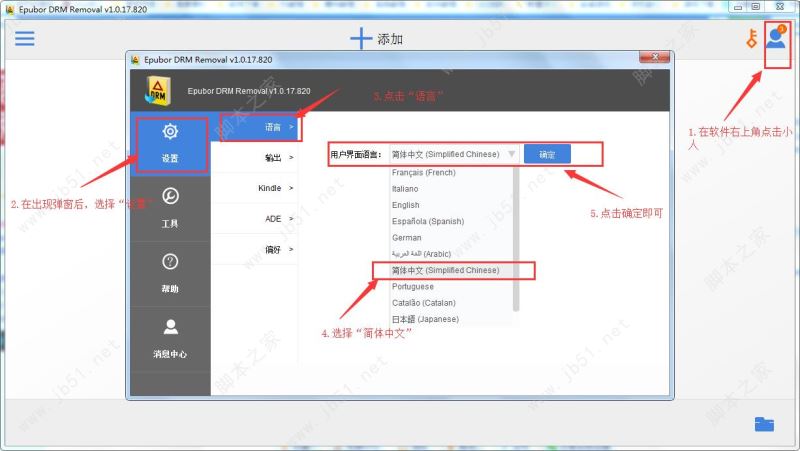Open the hamburger menu in main window
800x451 pixels.
[24, 38]
